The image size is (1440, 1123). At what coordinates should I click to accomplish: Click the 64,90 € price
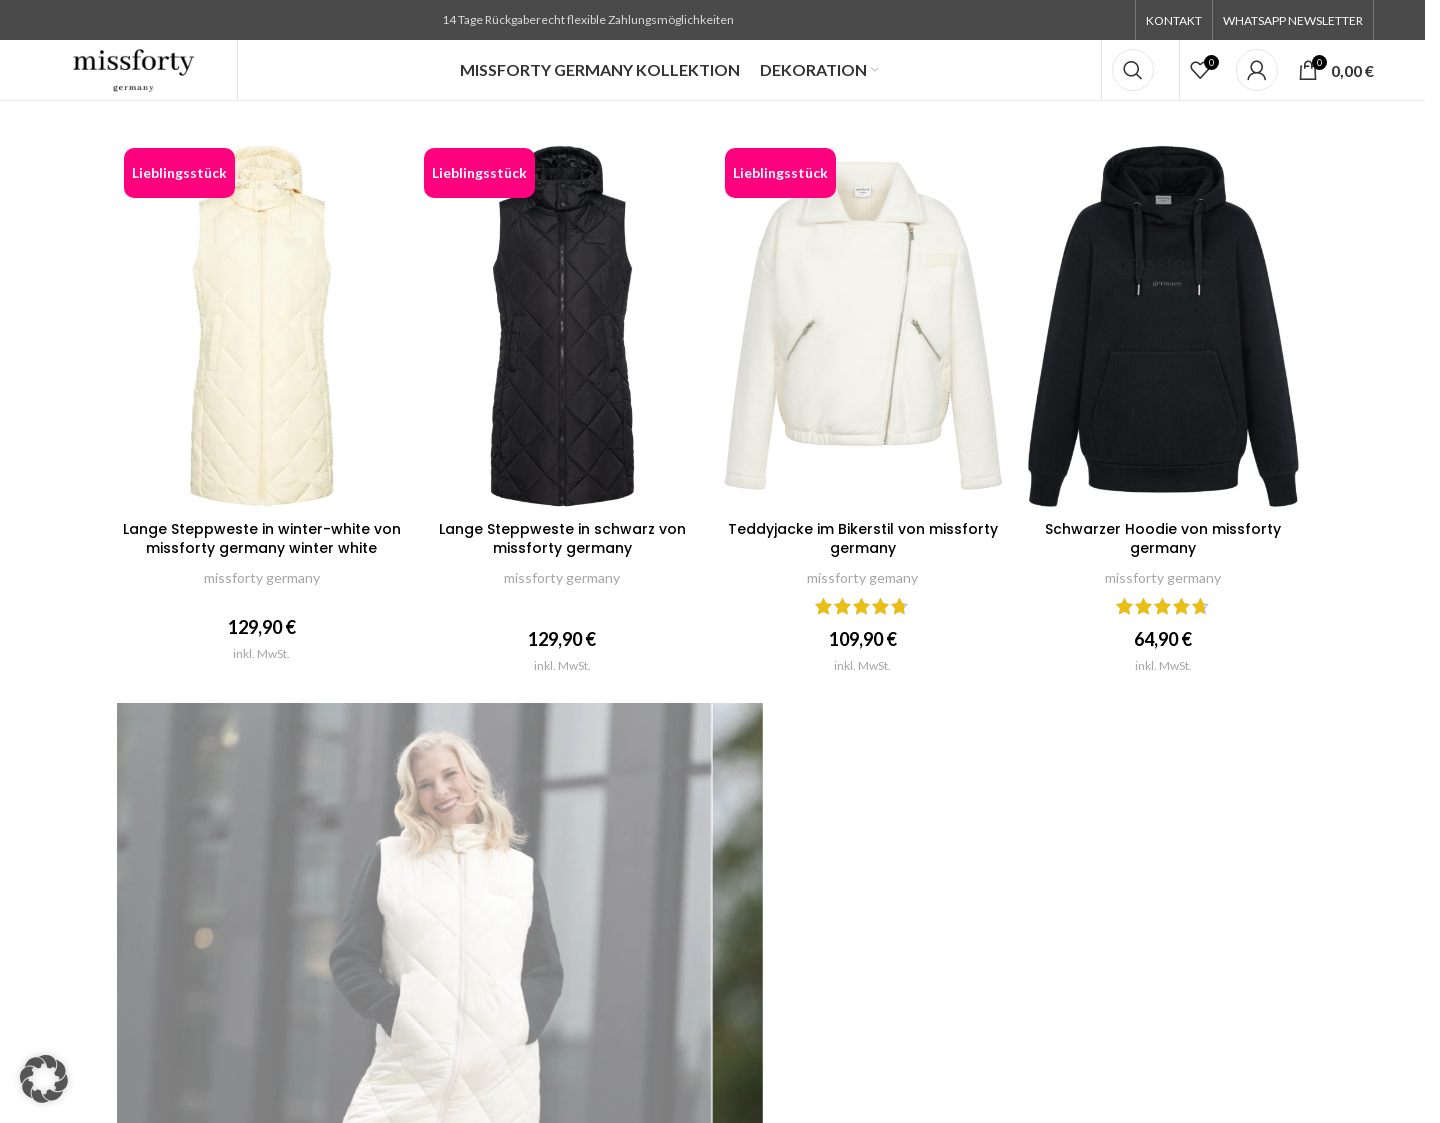pyautogui.click(x=1163, y=639)
